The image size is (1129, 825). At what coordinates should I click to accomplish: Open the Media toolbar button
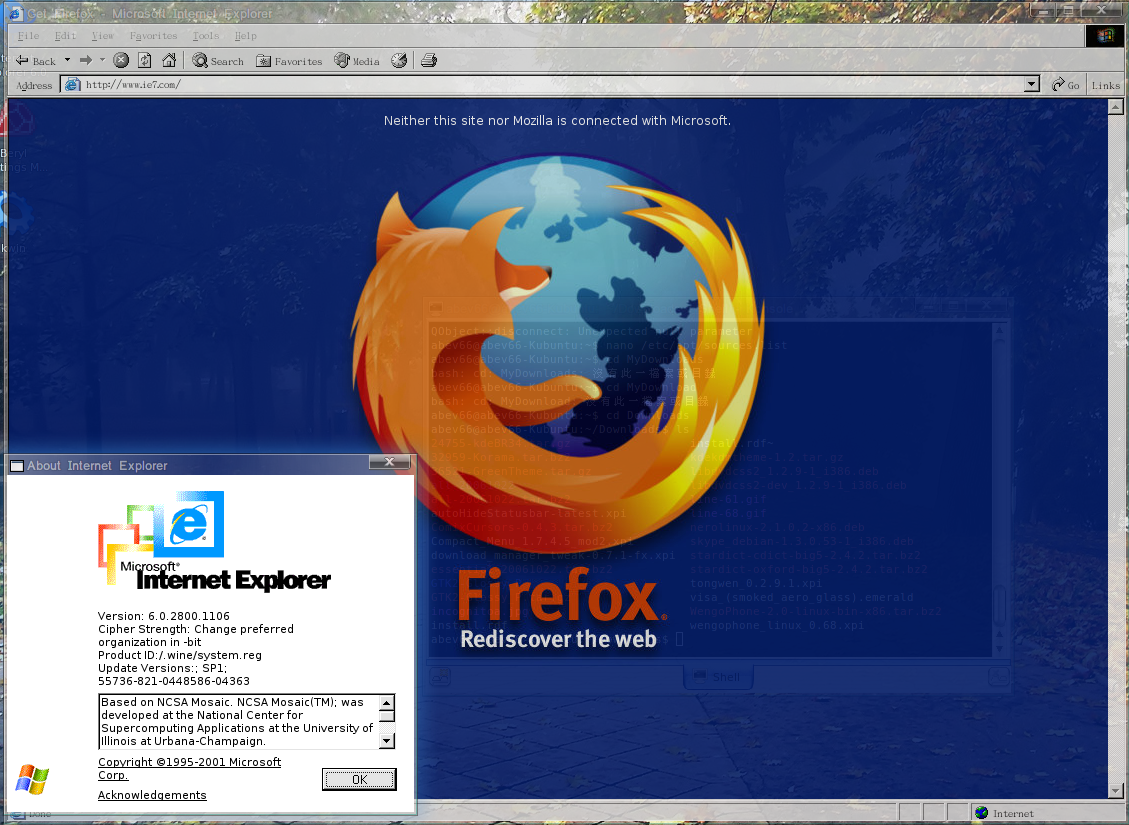pos(357,60)
